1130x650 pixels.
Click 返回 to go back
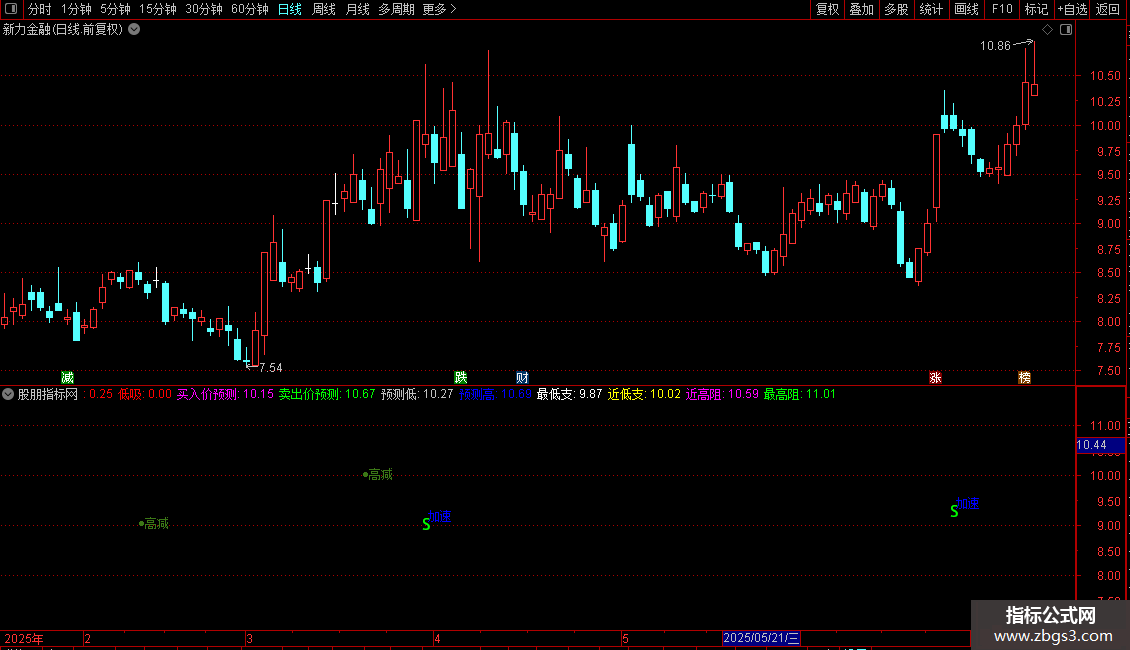coord(1108,9)
